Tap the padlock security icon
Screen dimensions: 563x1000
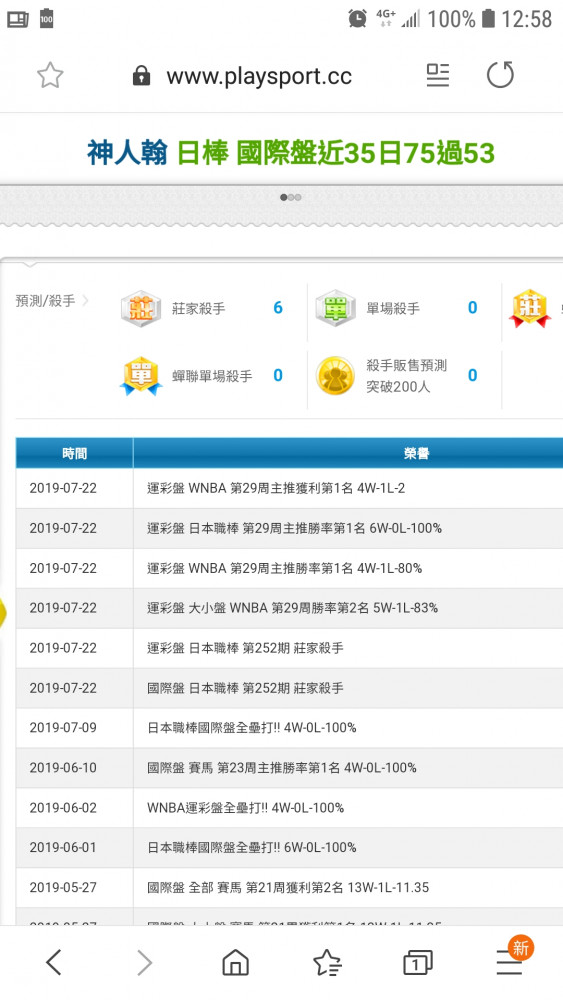click(141, 76)
